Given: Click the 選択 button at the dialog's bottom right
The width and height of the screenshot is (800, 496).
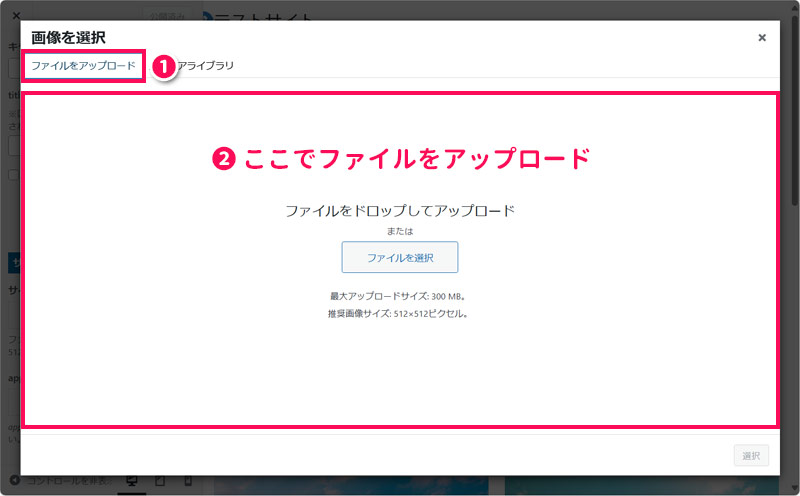Looking at the screenshot, I should (x=751, y=456).
